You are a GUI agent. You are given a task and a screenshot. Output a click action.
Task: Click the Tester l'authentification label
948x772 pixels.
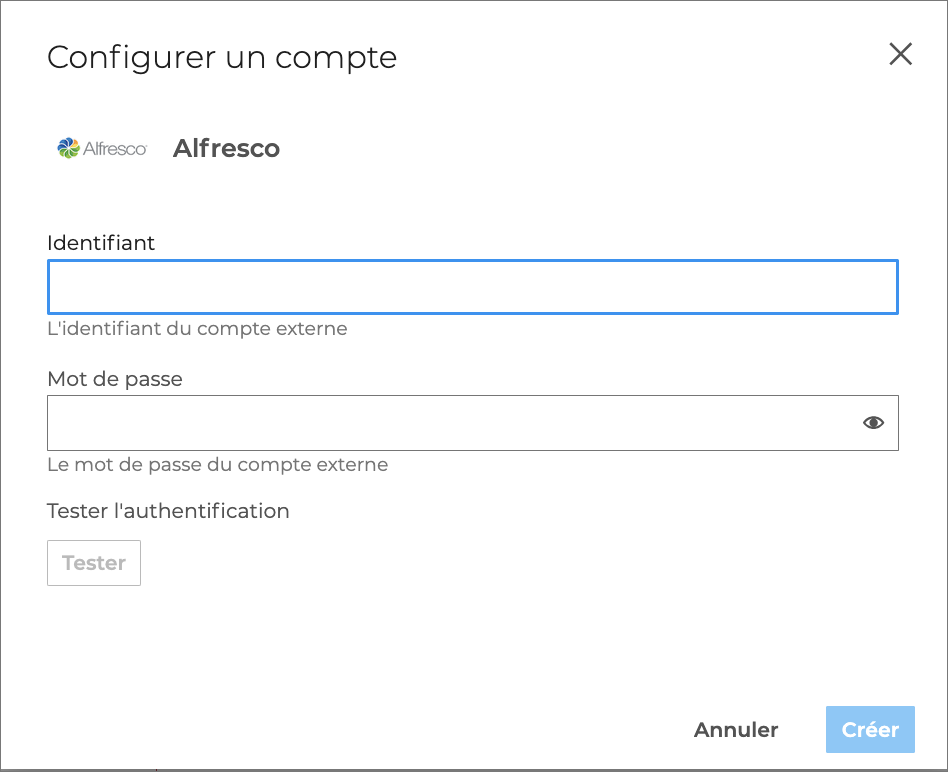coord(168,511)
